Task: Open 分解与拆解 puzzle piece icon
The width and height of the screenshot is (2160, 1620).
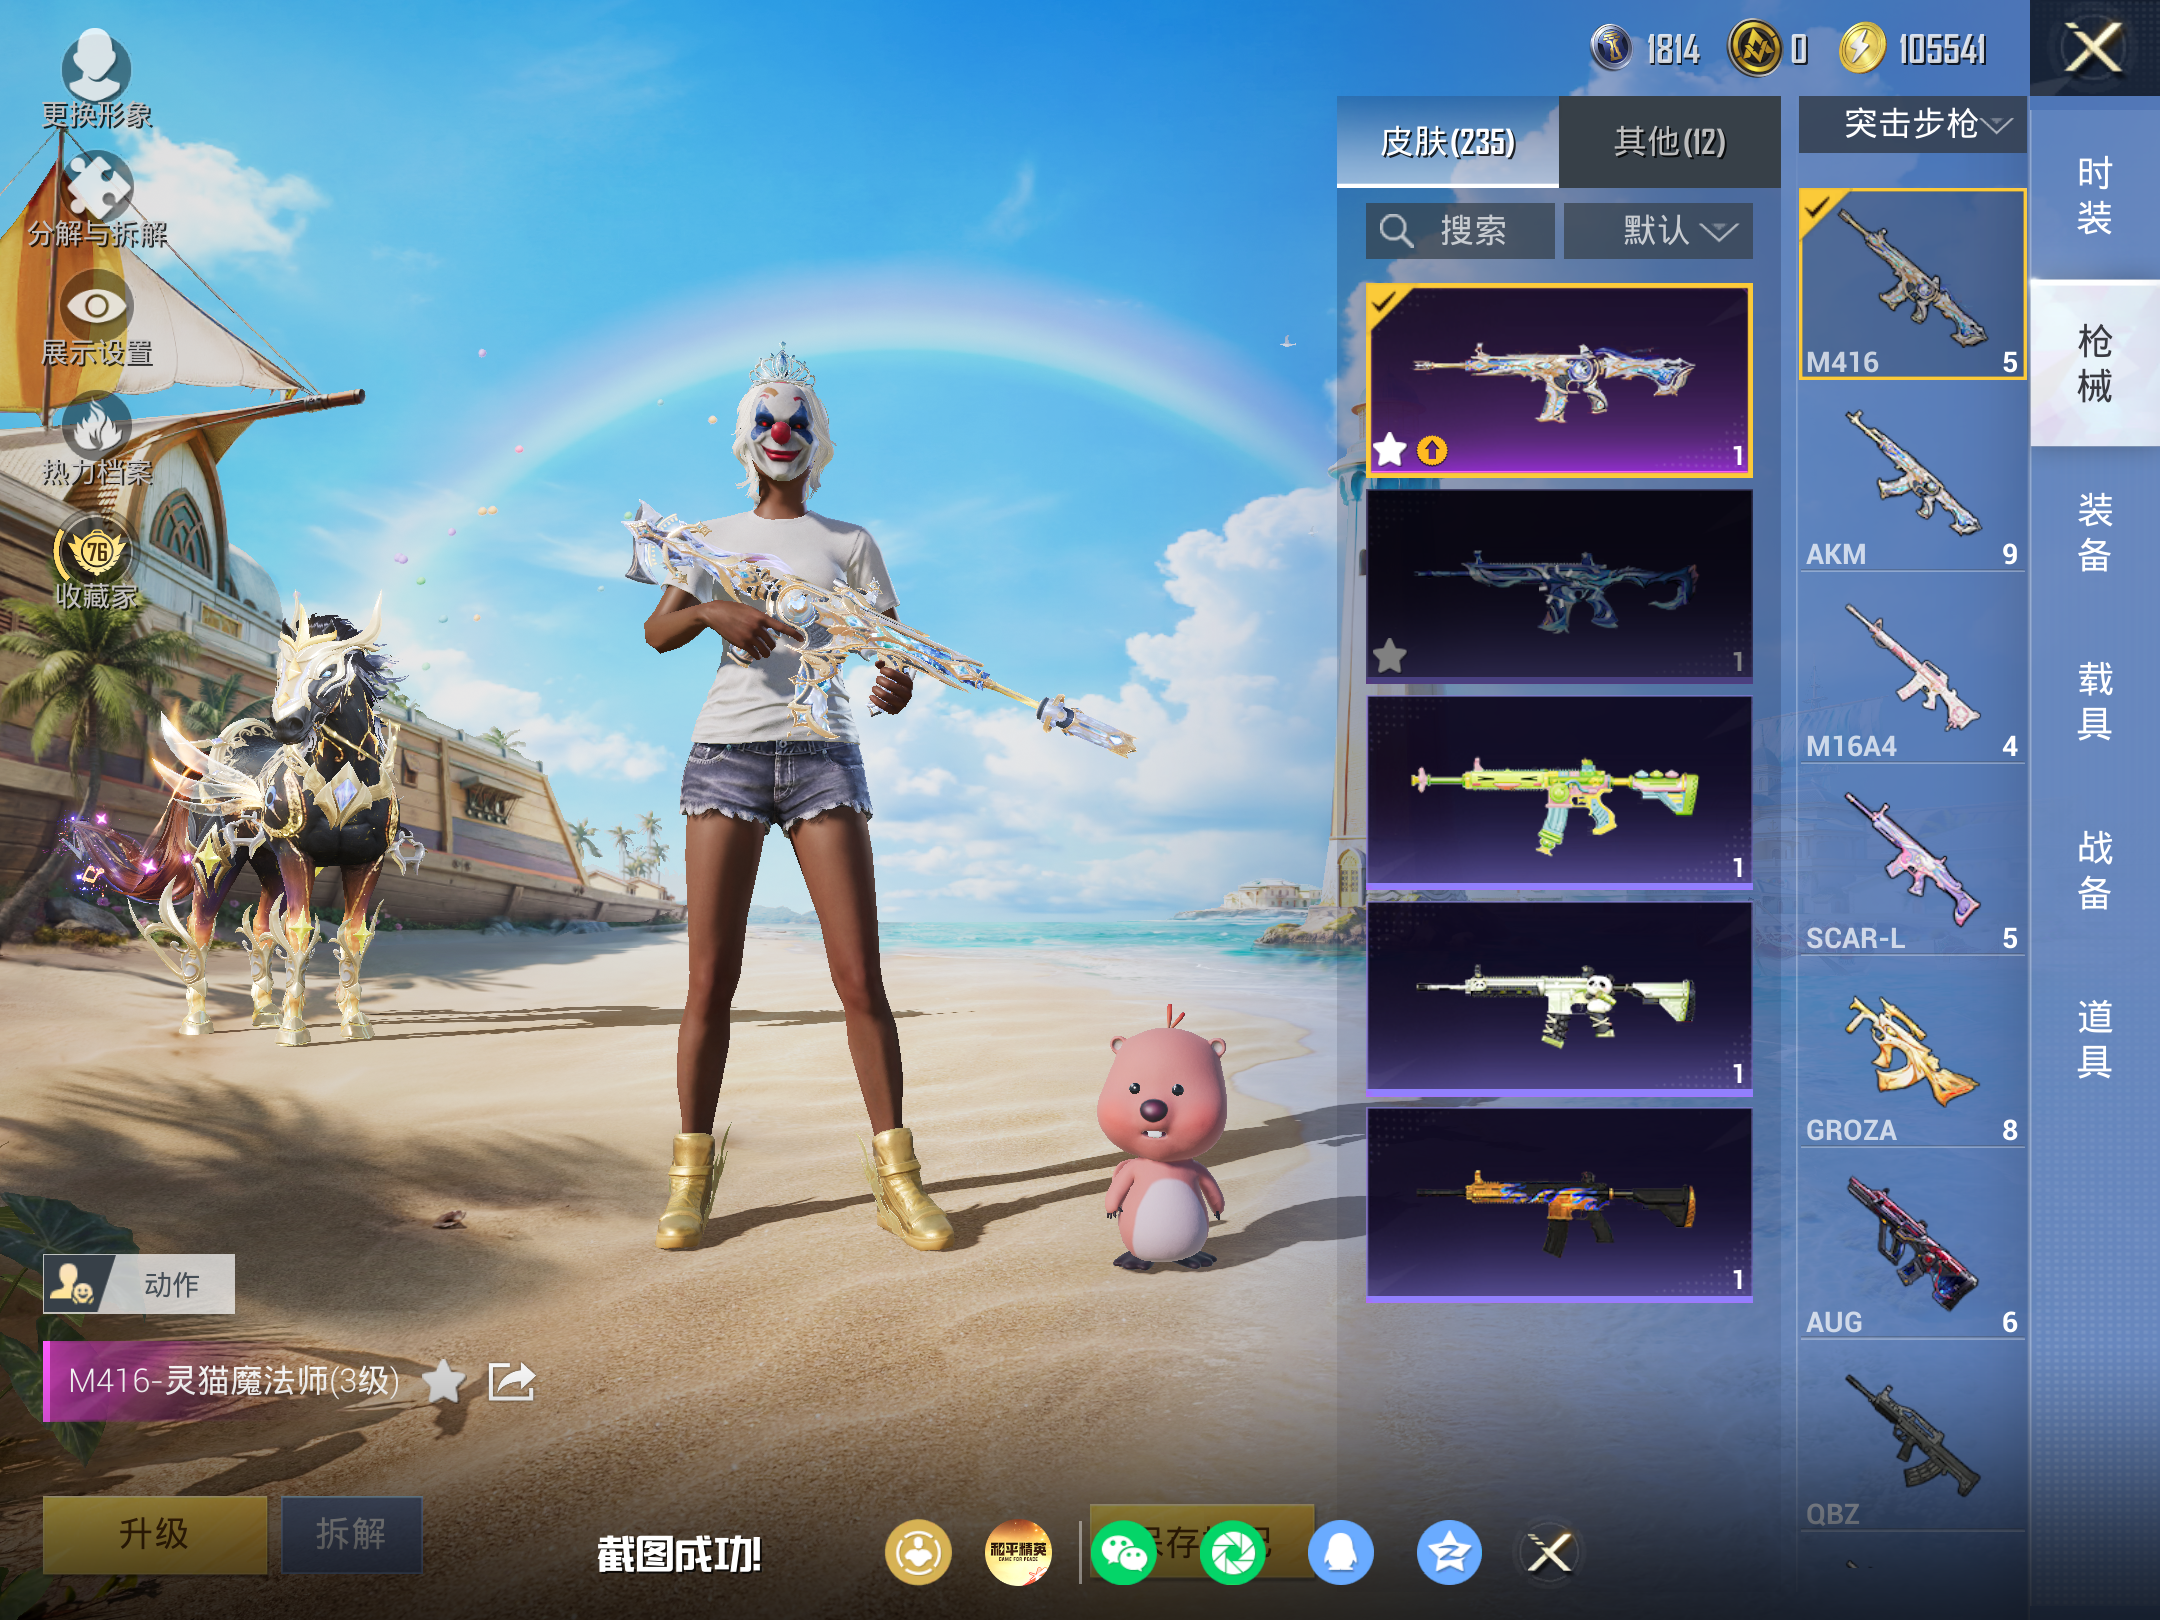Action: point(97,185)
